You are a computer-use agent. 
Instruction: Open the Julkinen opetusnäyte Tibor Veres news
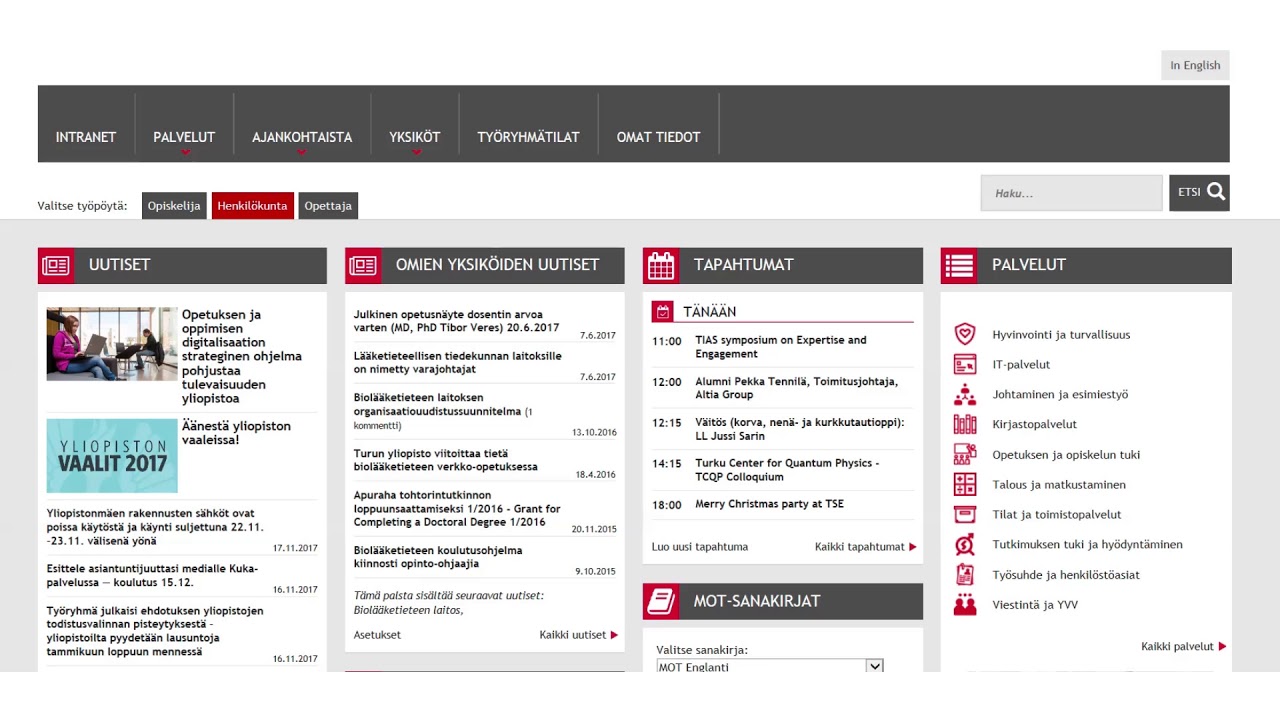(456, 321)
